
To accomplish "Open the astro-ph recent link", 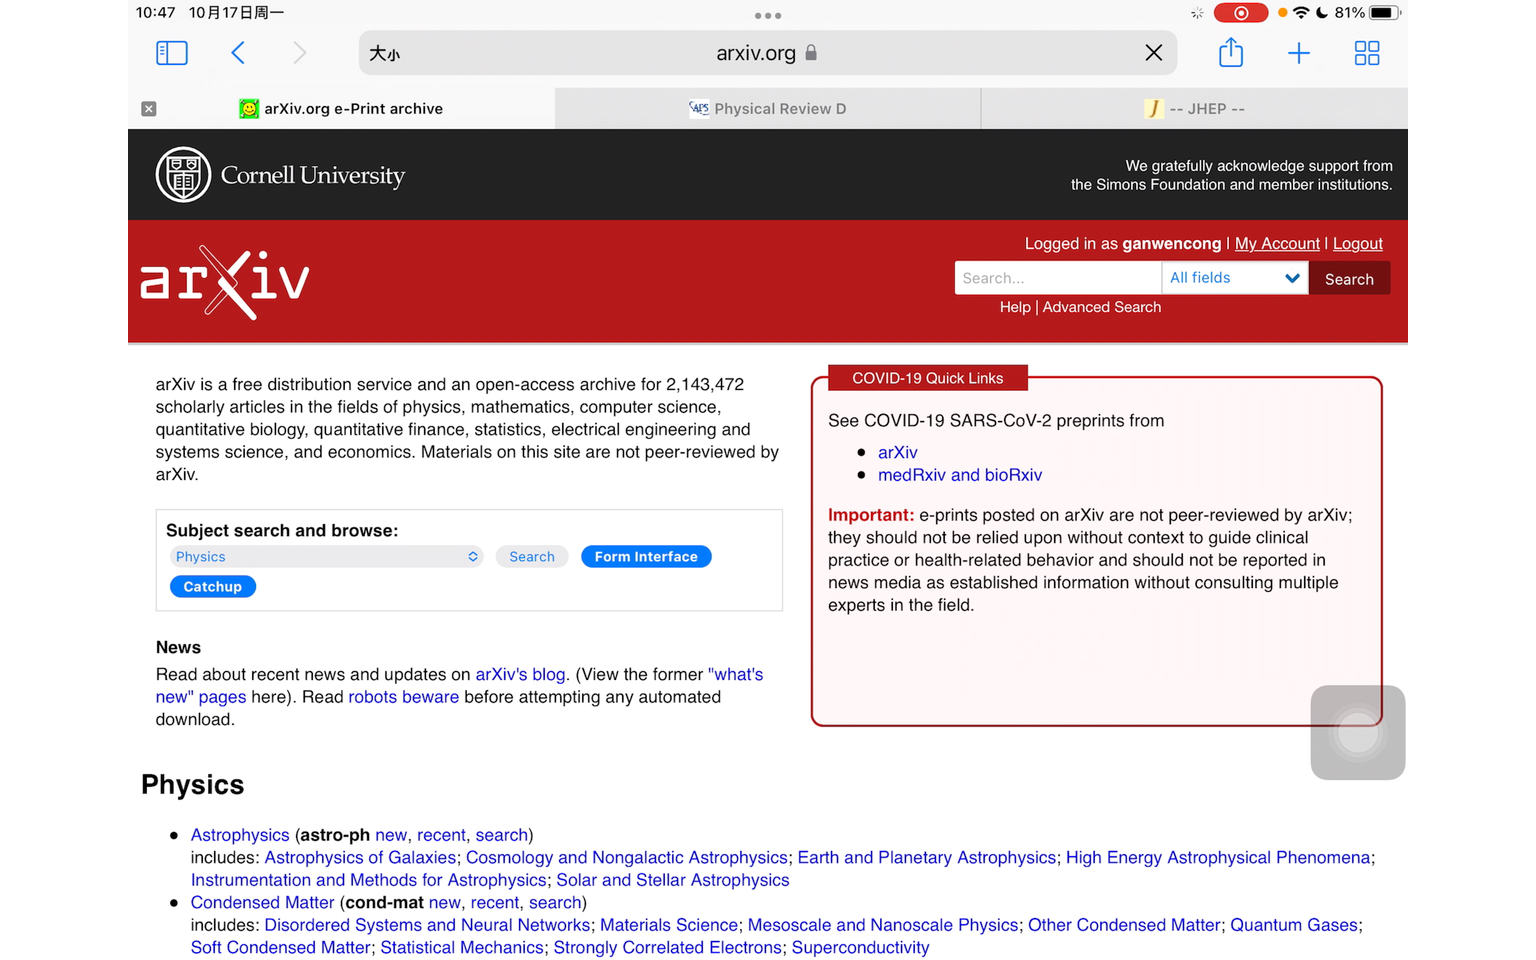I will point(441,835).
